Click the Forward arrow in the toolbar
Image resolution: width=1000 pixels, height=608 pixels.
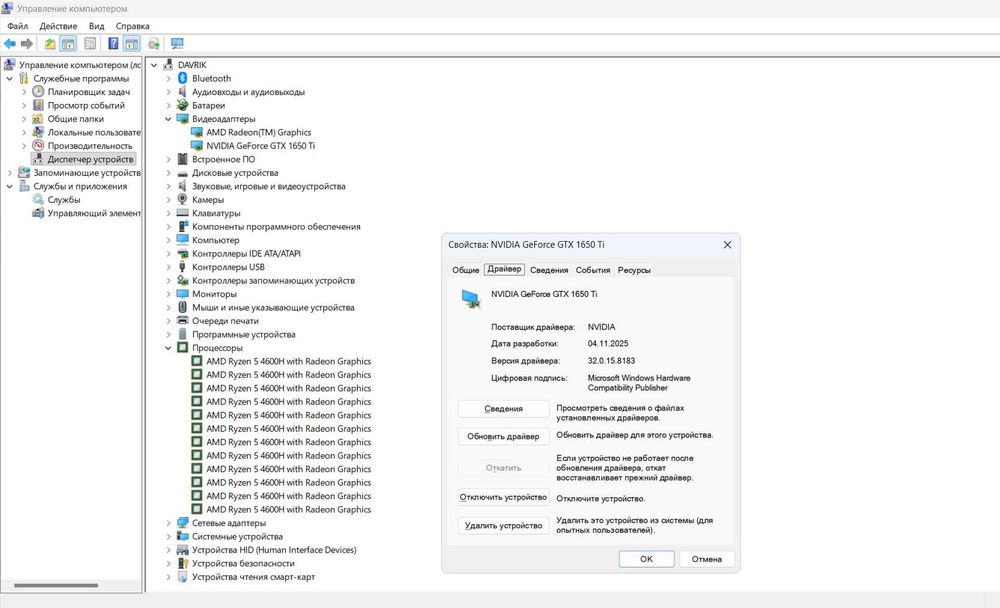coord(27,43)
